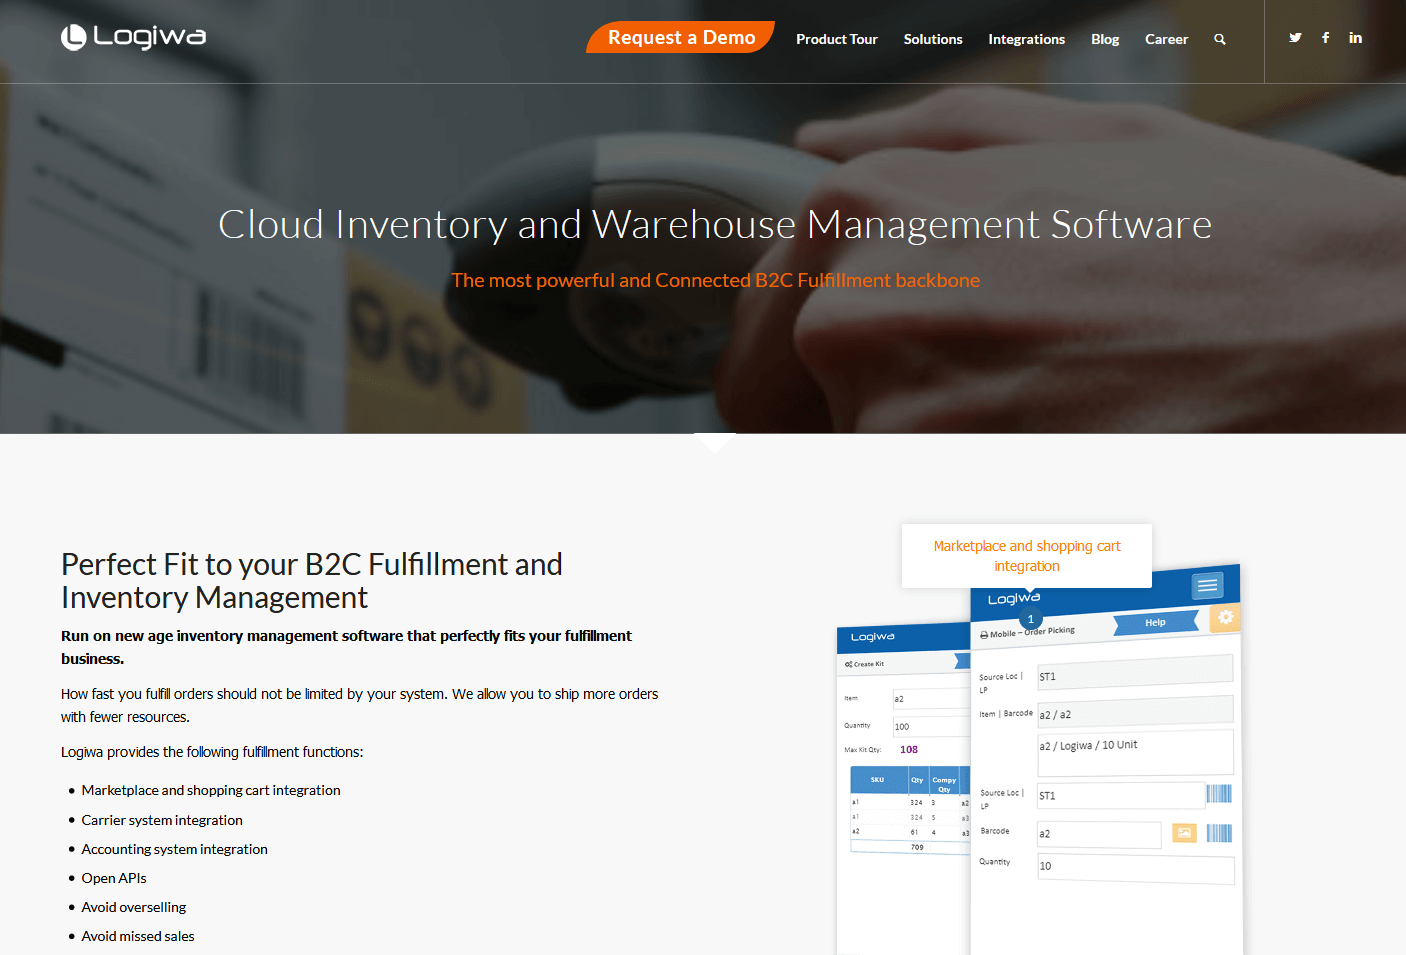Viewport: 1406px width, 955px height.
Task: Select the Marketplace and shopping cart integration bullet
Action: [211, 790]
